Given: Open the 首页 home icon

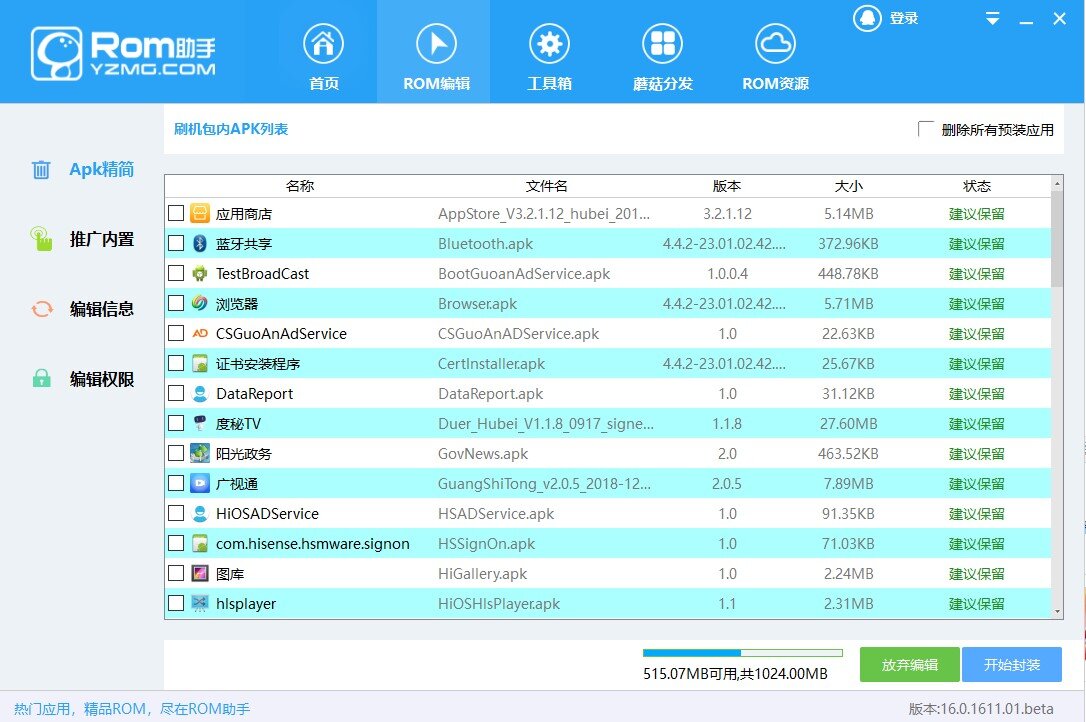Looking at the screenshot, I should tap(323, 44).
